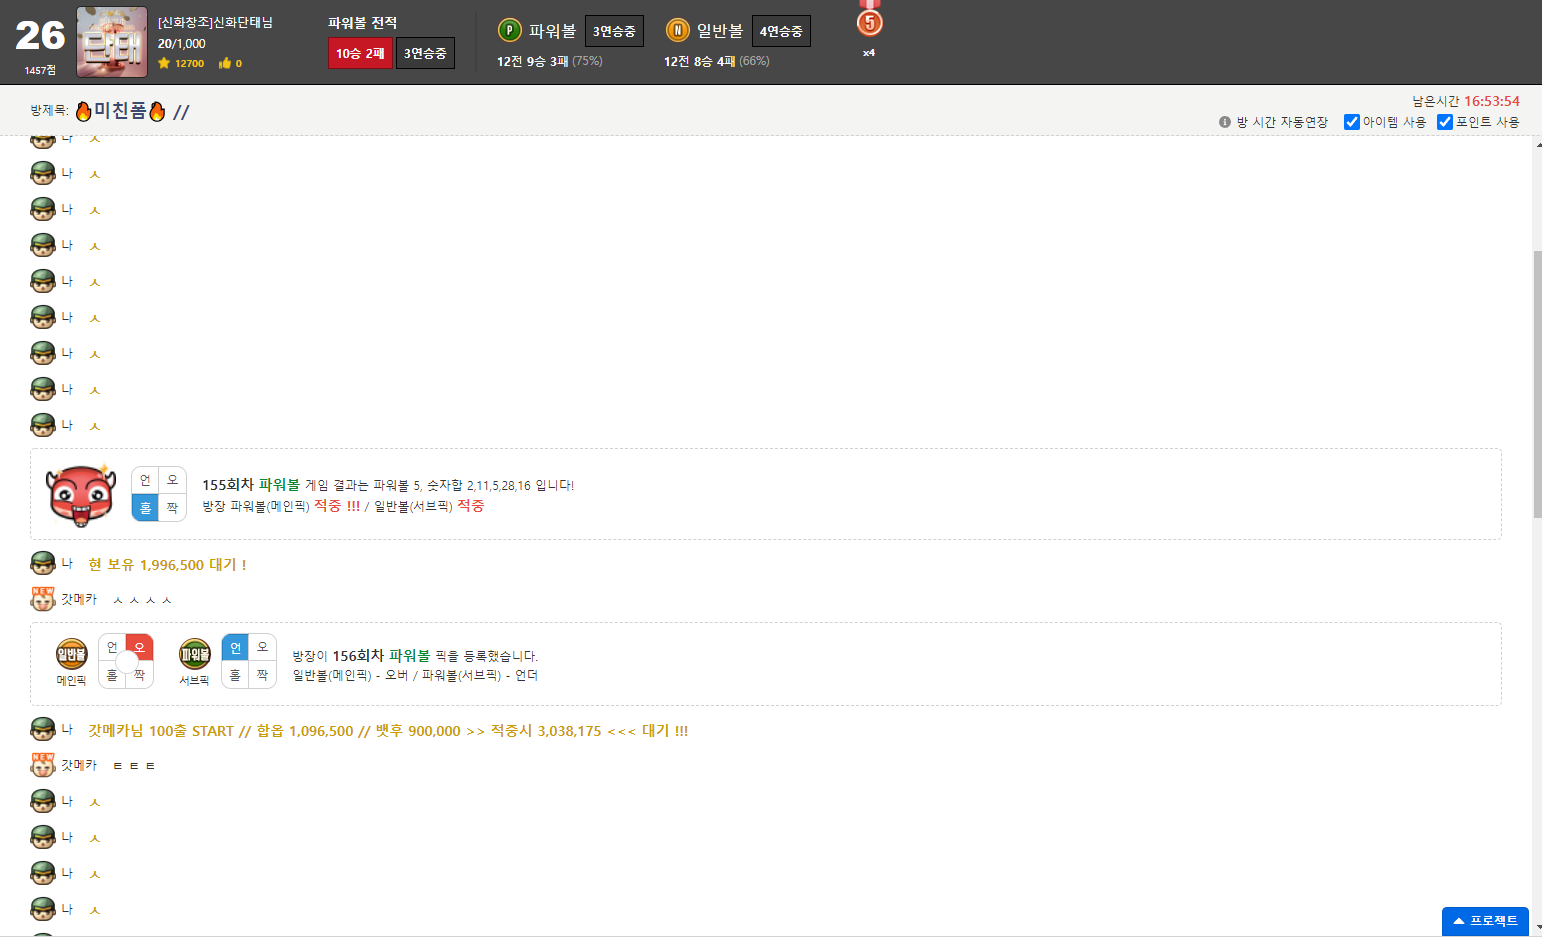Click 4연승중 badge next to 일반볼
Viewport: 1542px width, 938px height.
pos(781,31)
